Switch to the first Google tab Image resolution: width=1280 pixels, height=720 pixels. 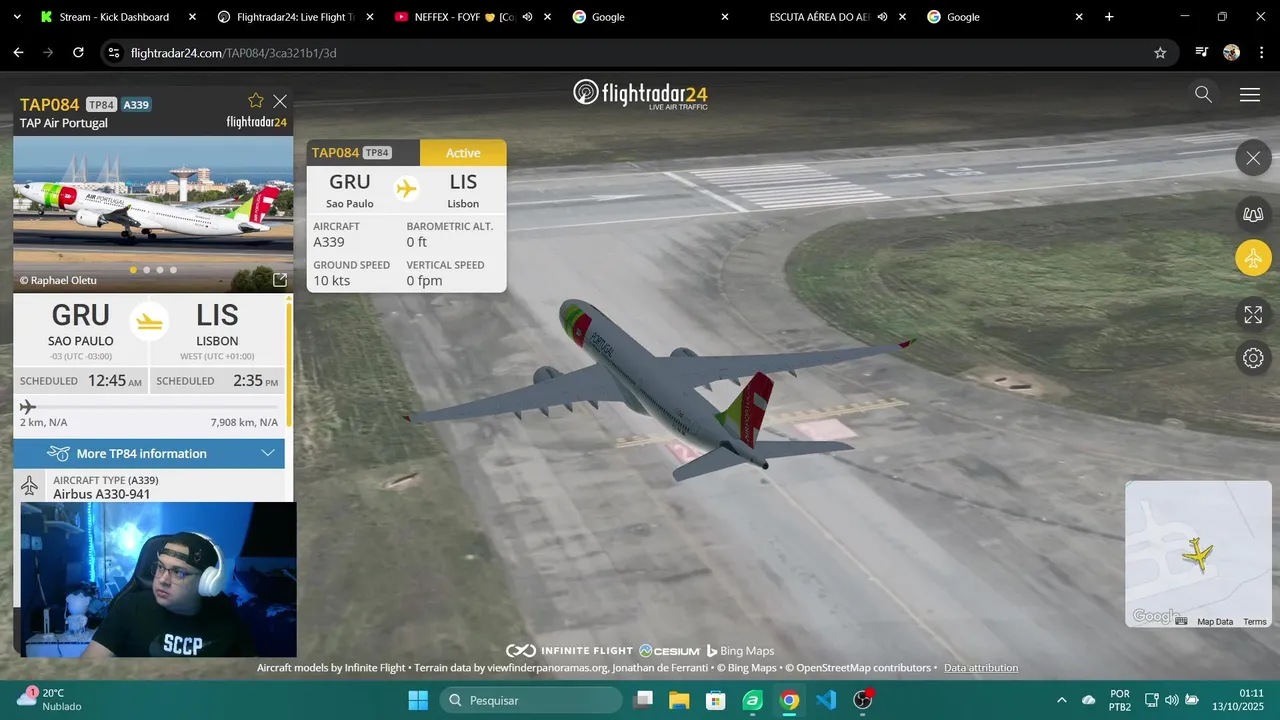click(650, 17)
